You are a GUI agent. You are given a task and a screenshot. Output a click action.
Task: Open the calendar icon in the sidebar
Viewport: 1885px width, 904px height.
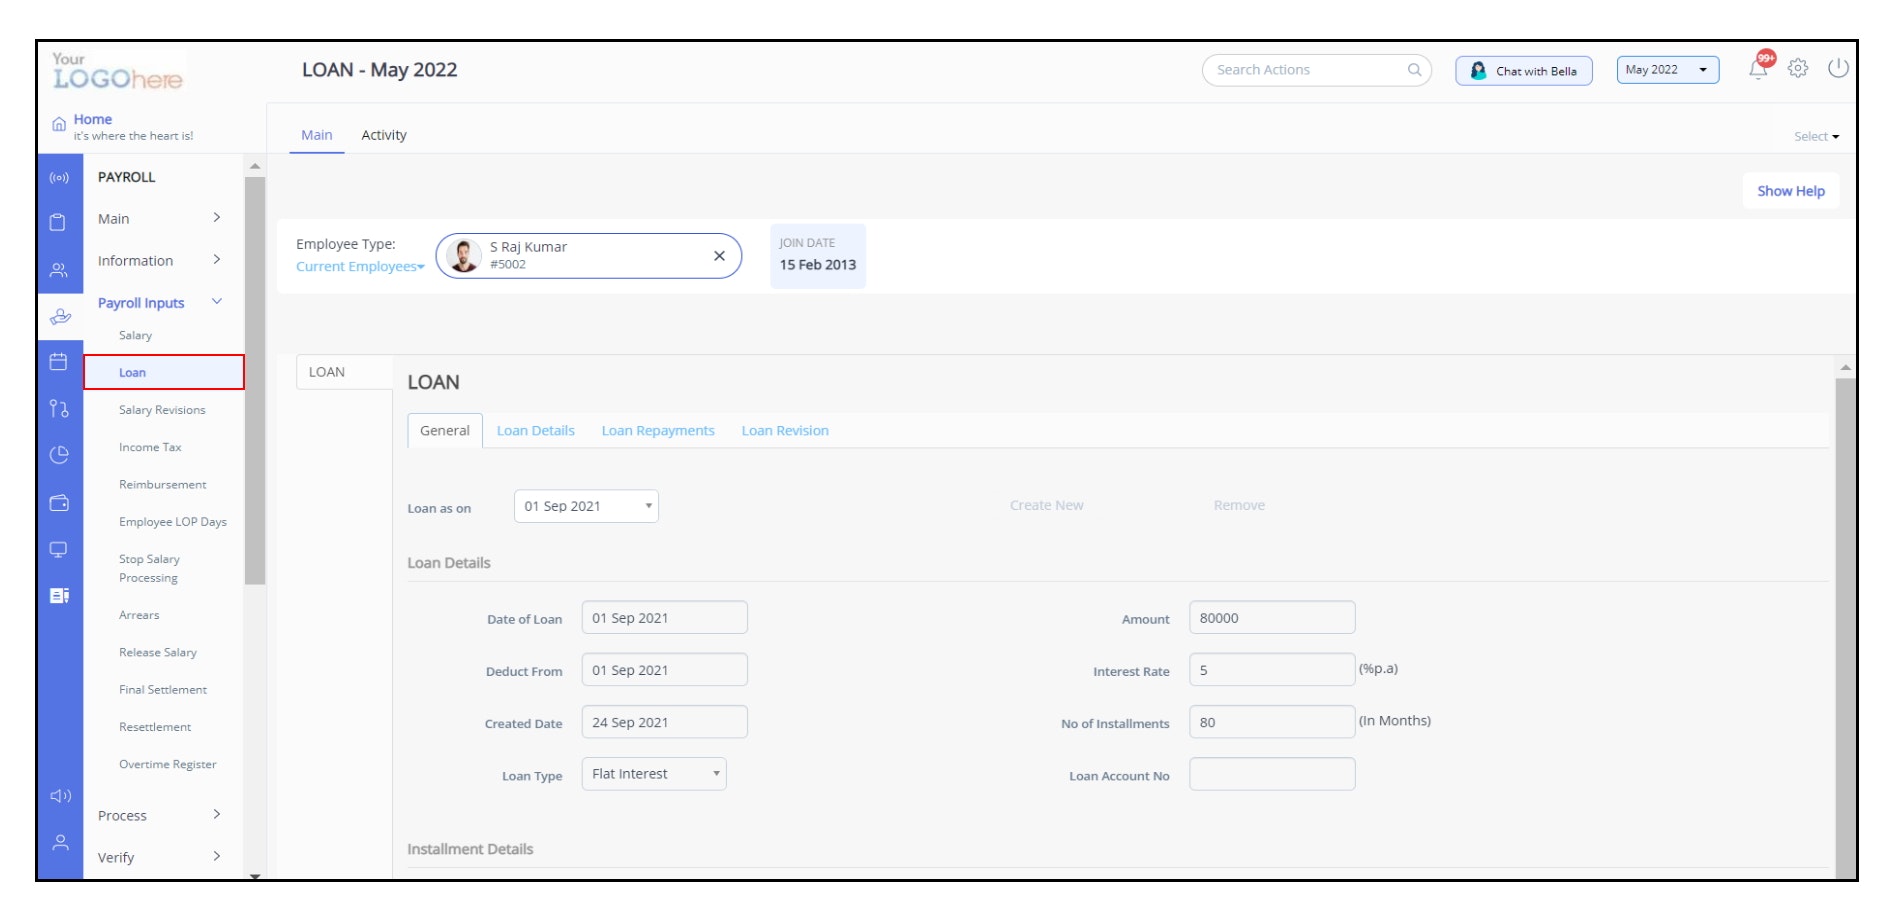click(x=59, y=364)
